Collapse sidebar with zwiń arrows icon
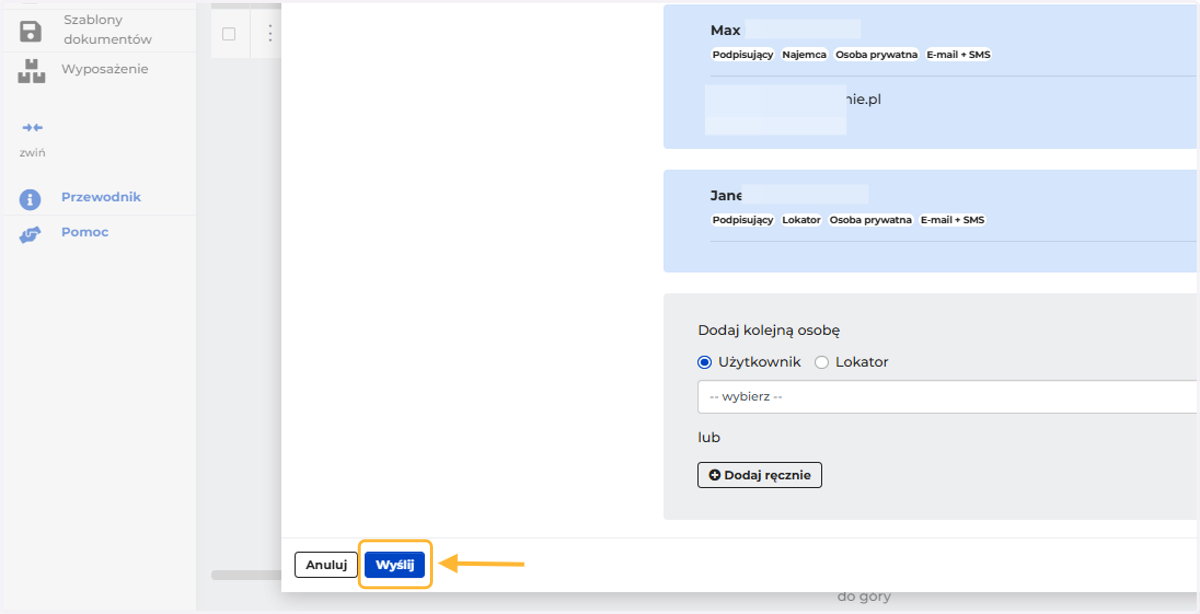1200x614 pixels. click(x=32, y=128)
